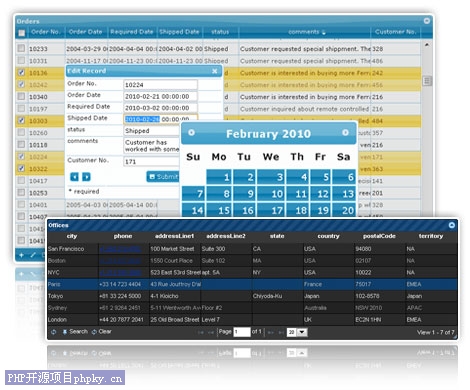Show next month in the calendar
470x390 pixels.
(x=345, y=133)
